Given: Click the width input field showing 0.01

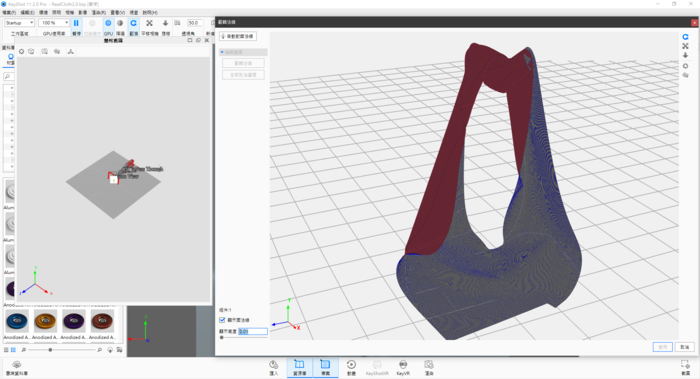Looking at the screenshot, I should (253, 331).
